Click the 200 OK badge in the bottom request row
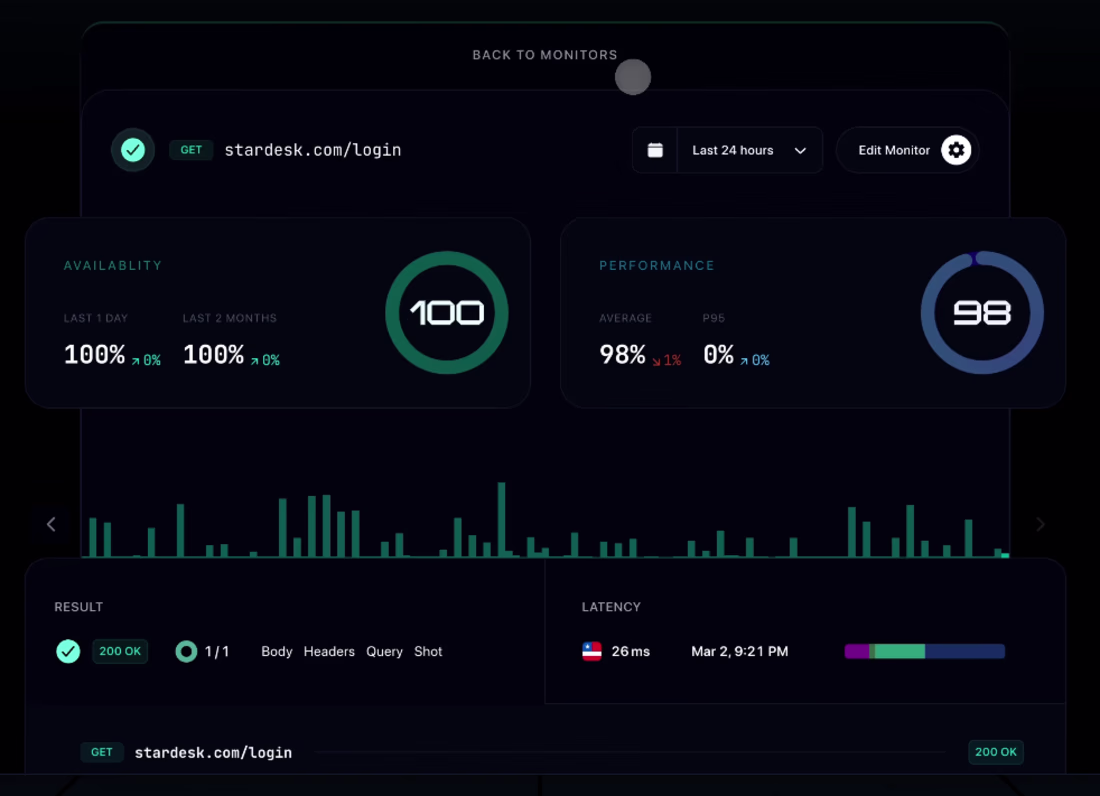The image size is (1100, 796). click(x=995, y=752)
